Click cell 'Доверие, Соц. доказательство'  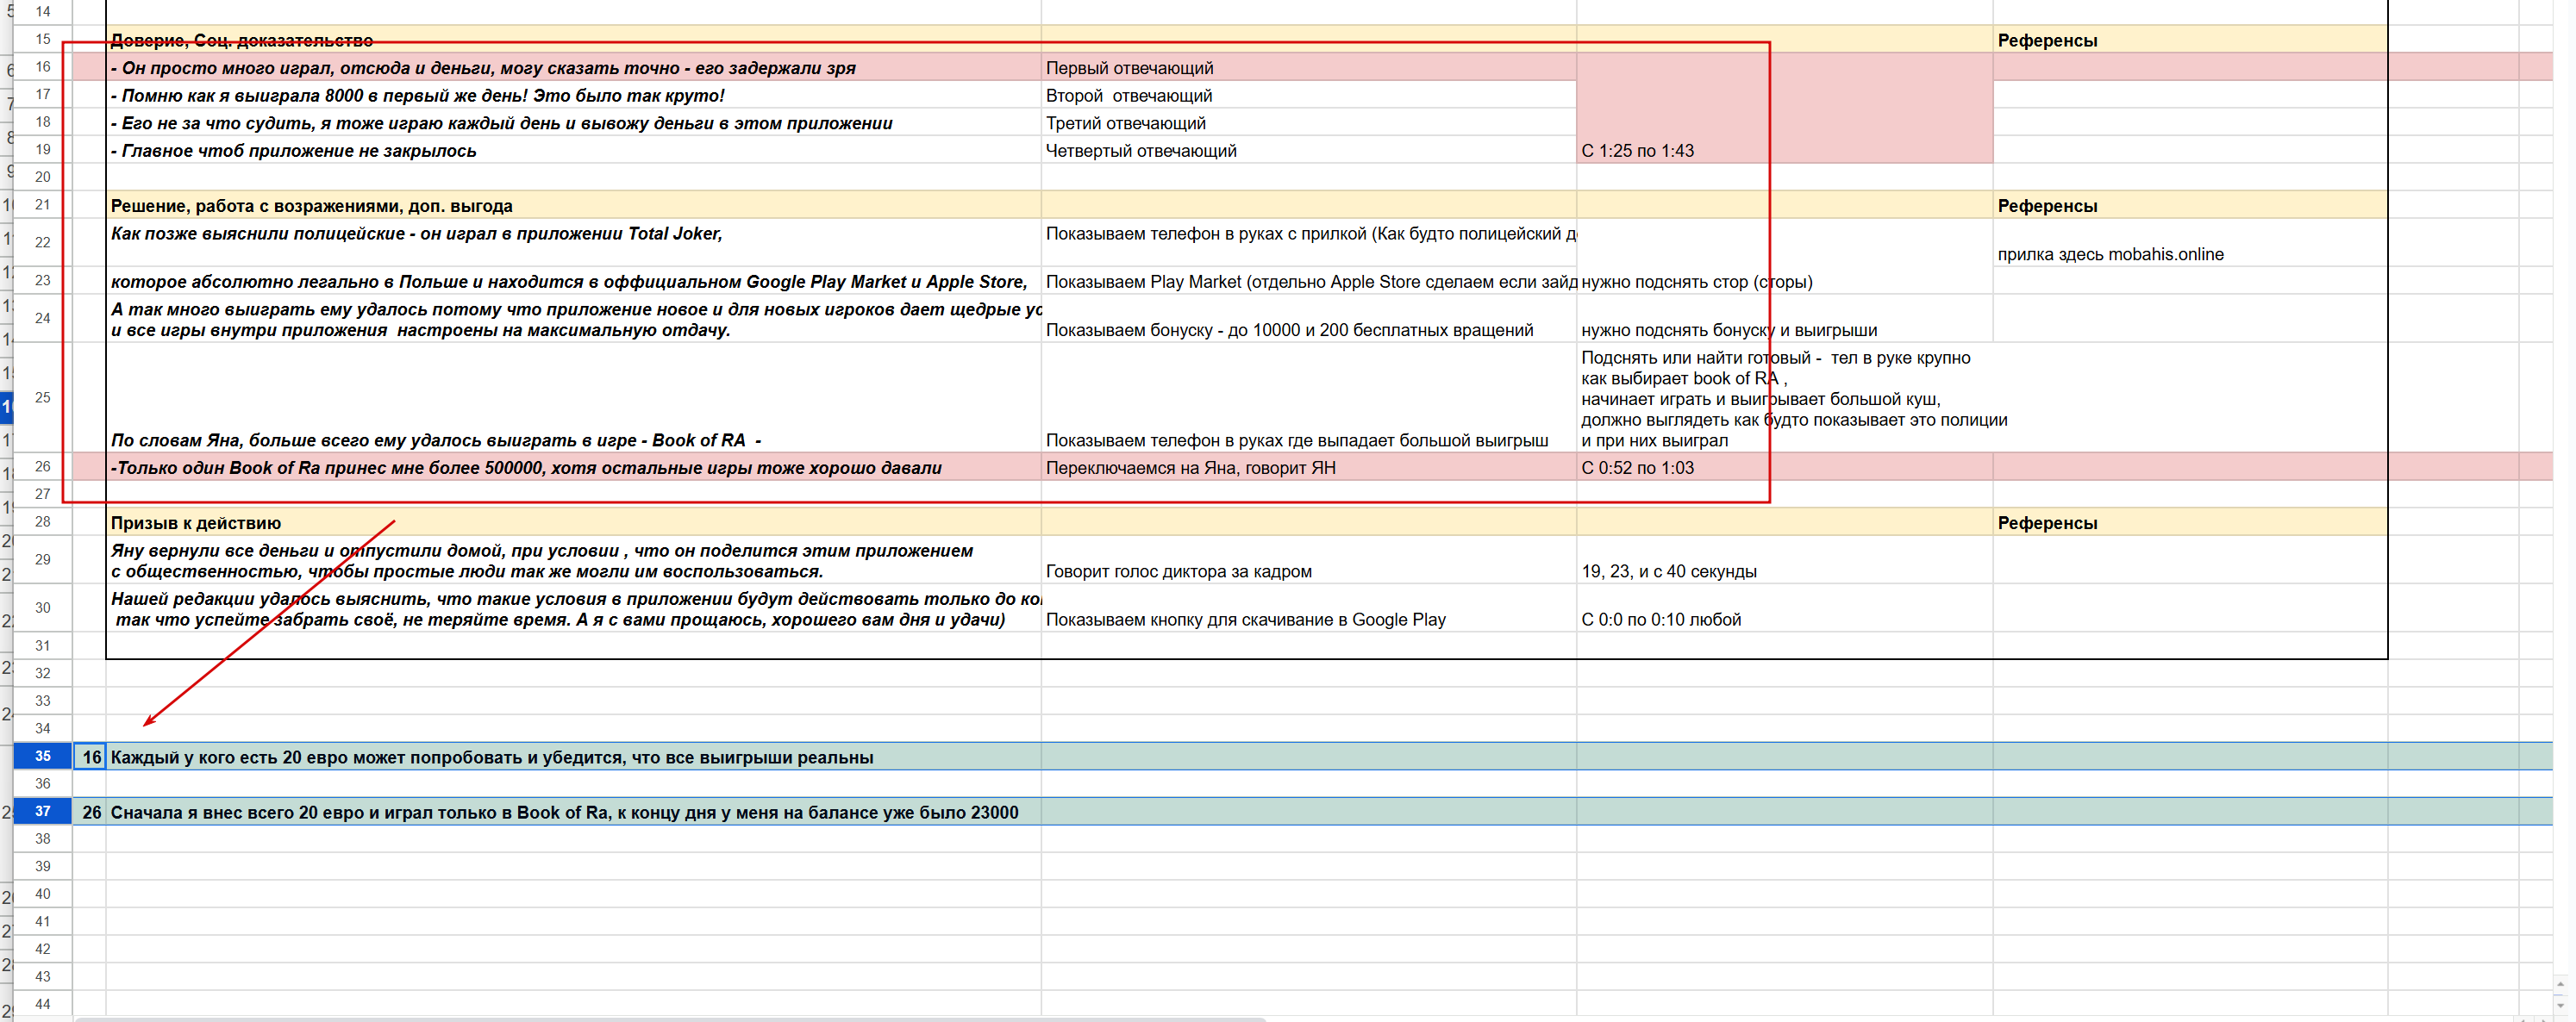[573, 40]
